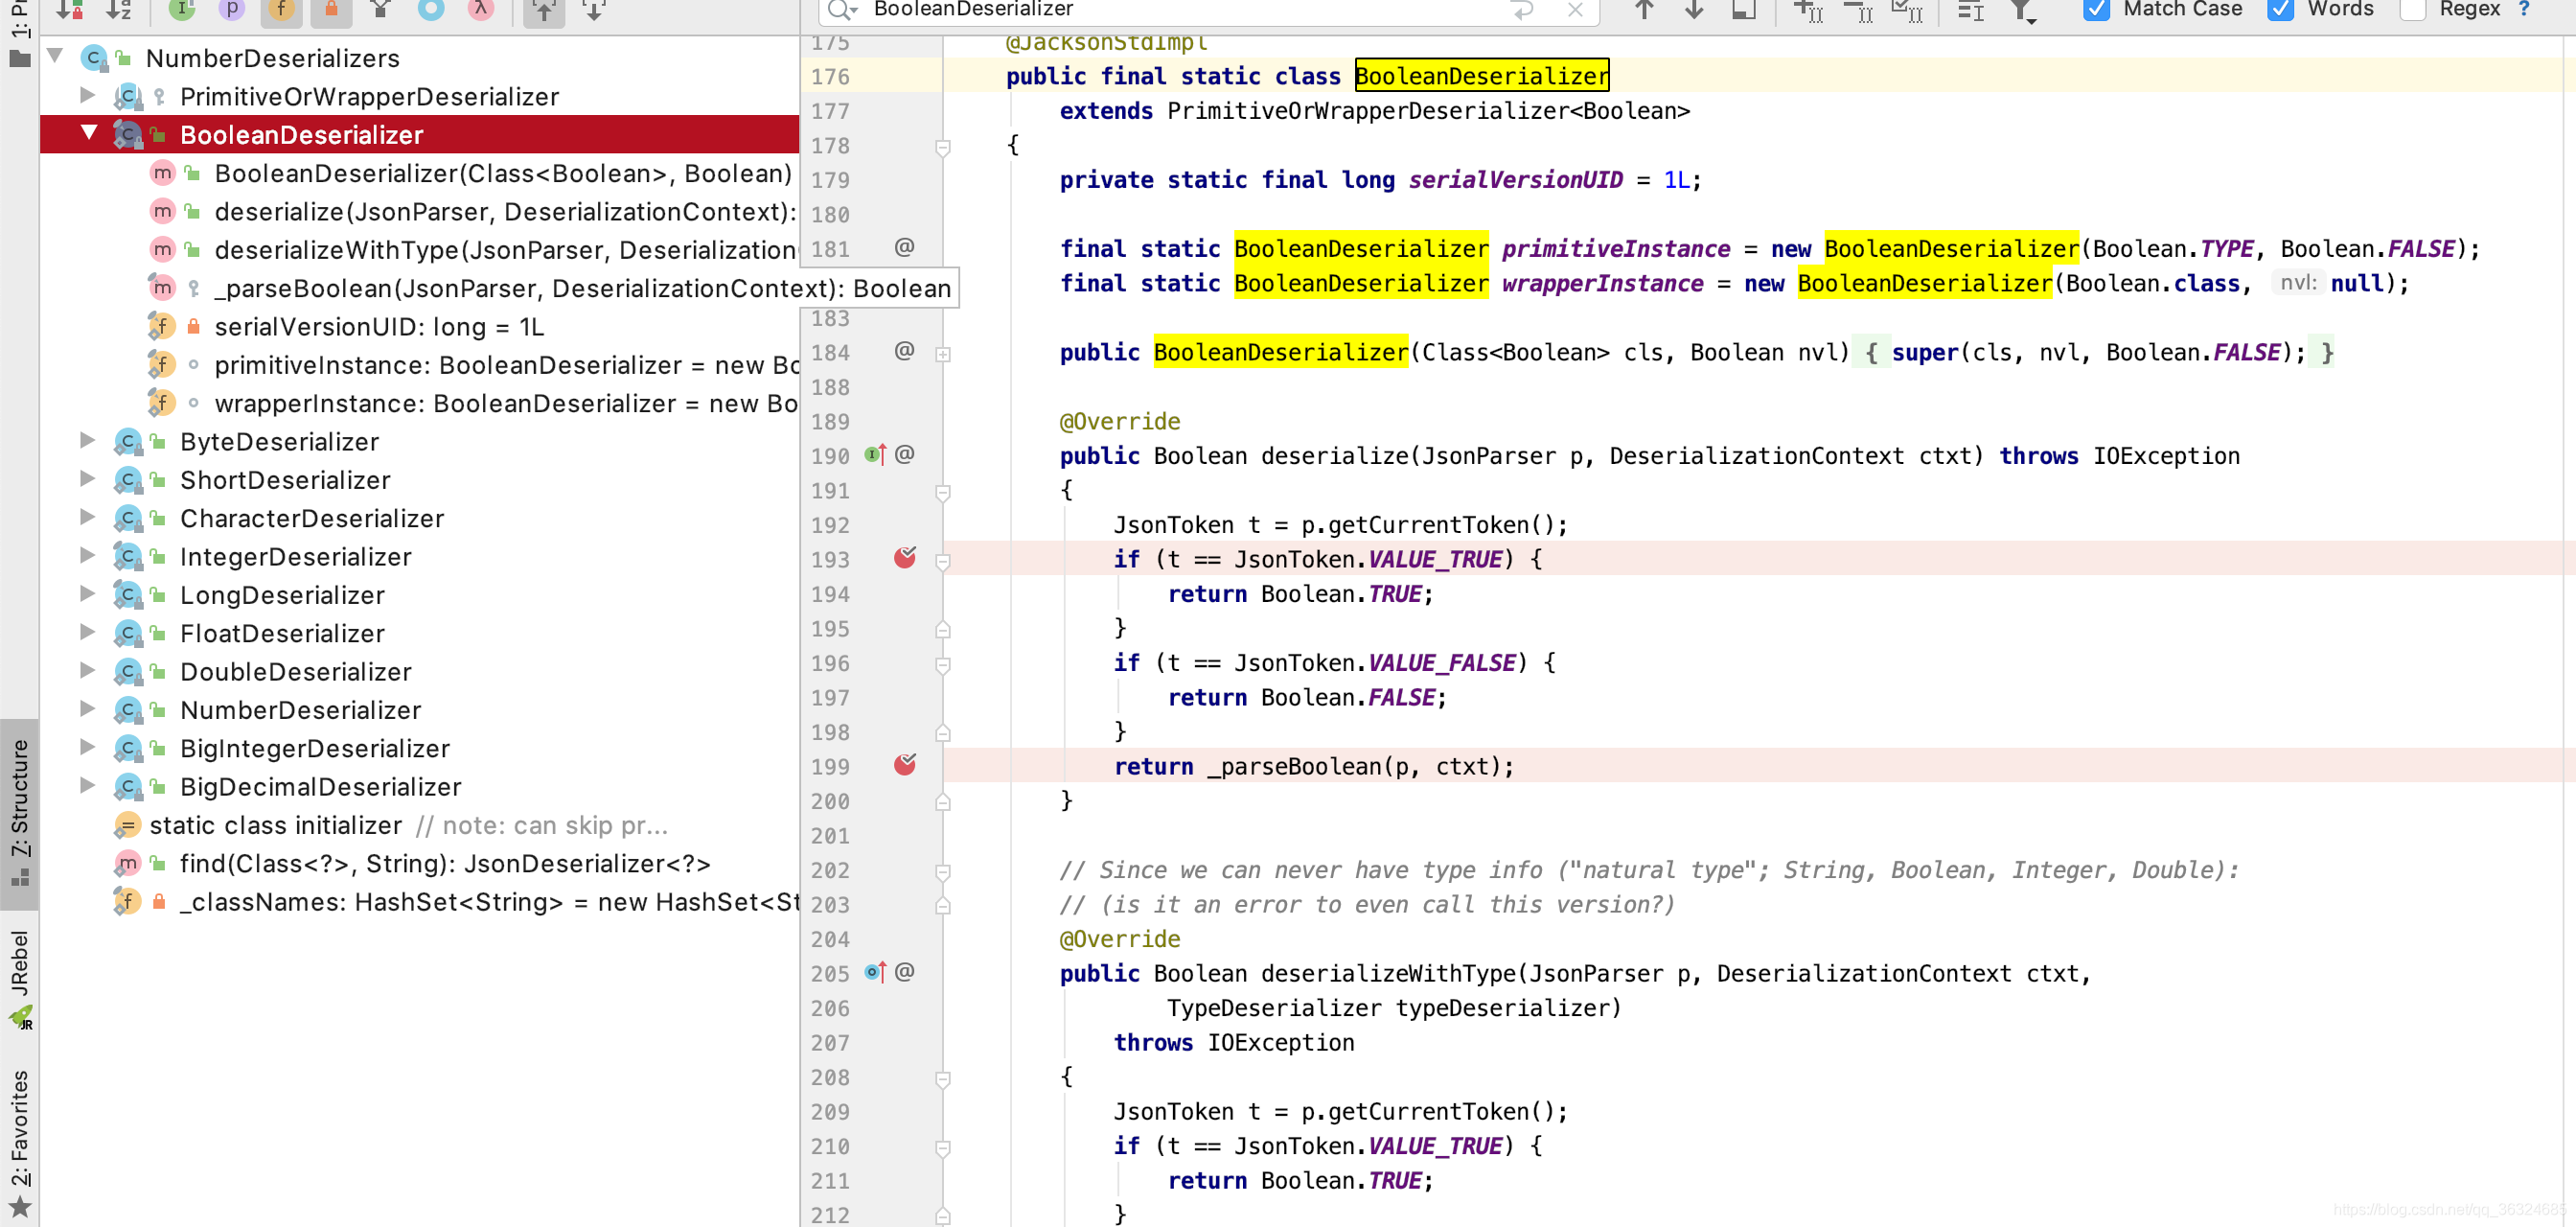Viewport: 2576px width, 1227px height.
Task: Select deserialize method in Structure tree
Action: [505, 212]
